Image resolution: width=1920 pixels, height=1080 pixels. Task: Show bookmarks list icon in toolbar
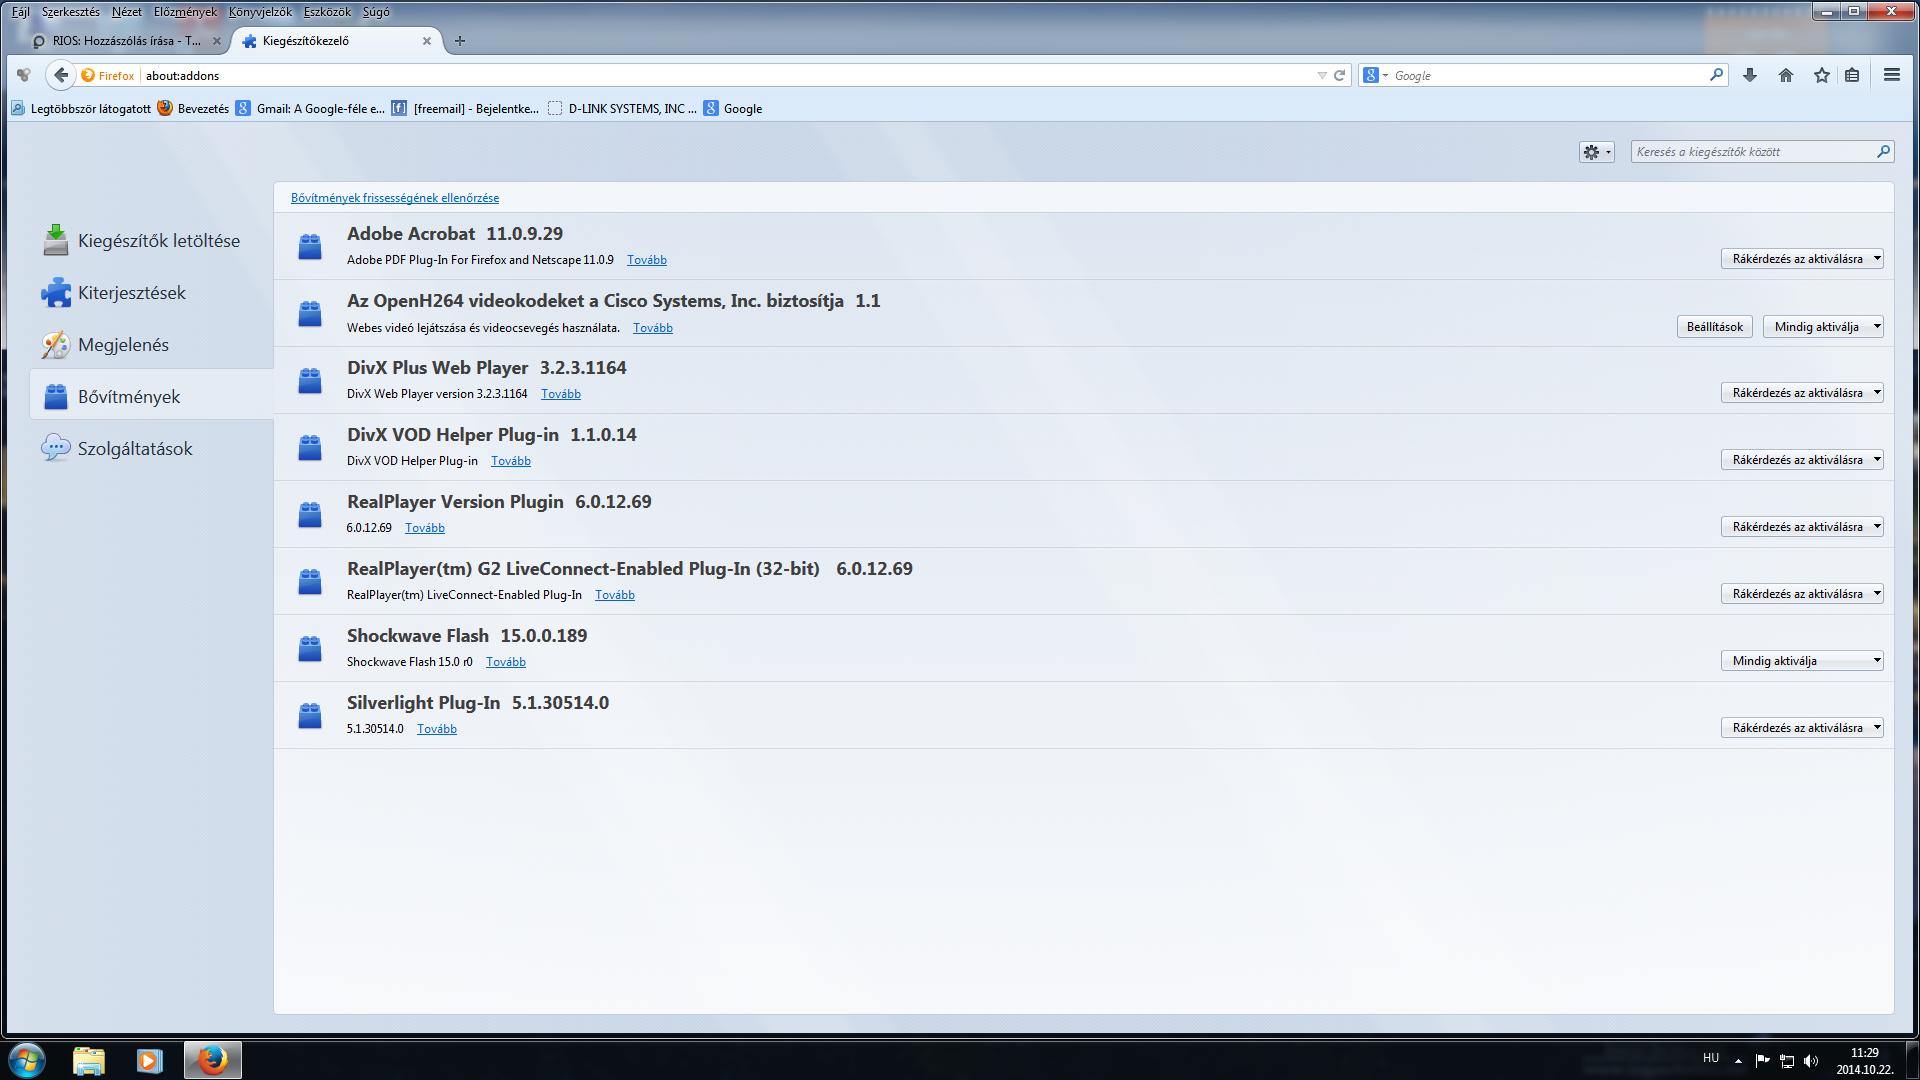(1852, 75)
